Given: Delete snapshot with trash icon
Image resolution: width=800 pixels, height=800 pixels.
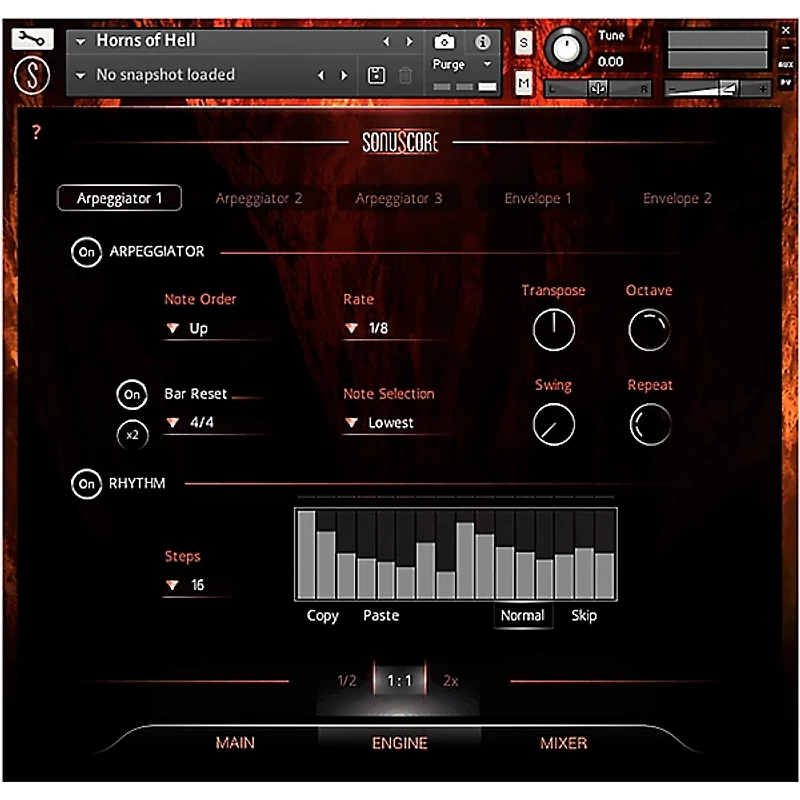Looking at the screenshot, I should (405, 75).
